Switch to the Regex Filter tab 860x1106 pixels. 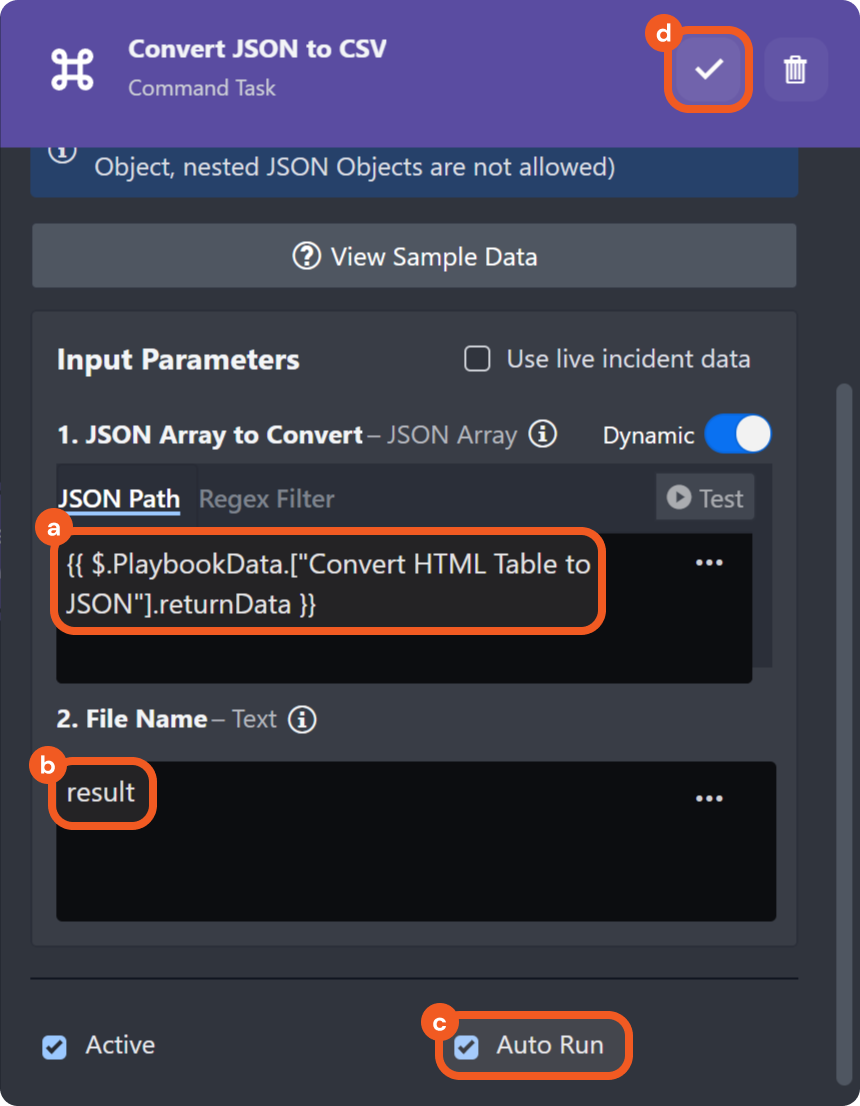pyautogui.click(x=266, y=498)
